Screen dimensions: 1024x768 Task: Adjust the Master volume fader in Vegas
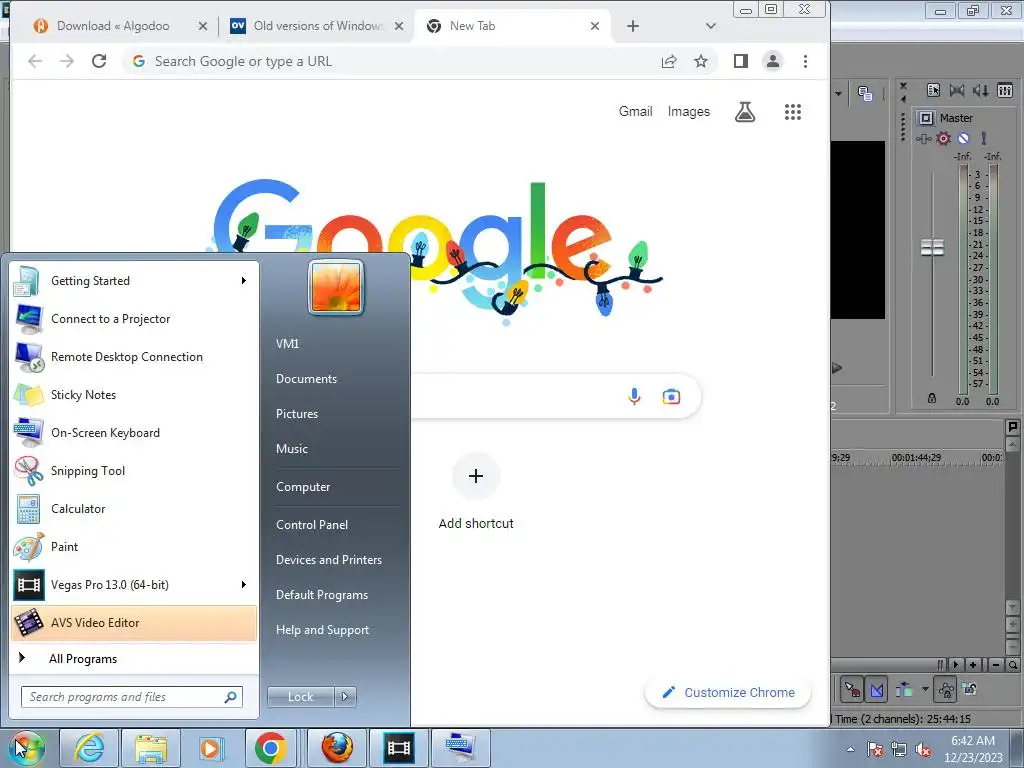(x=933, y=248)
